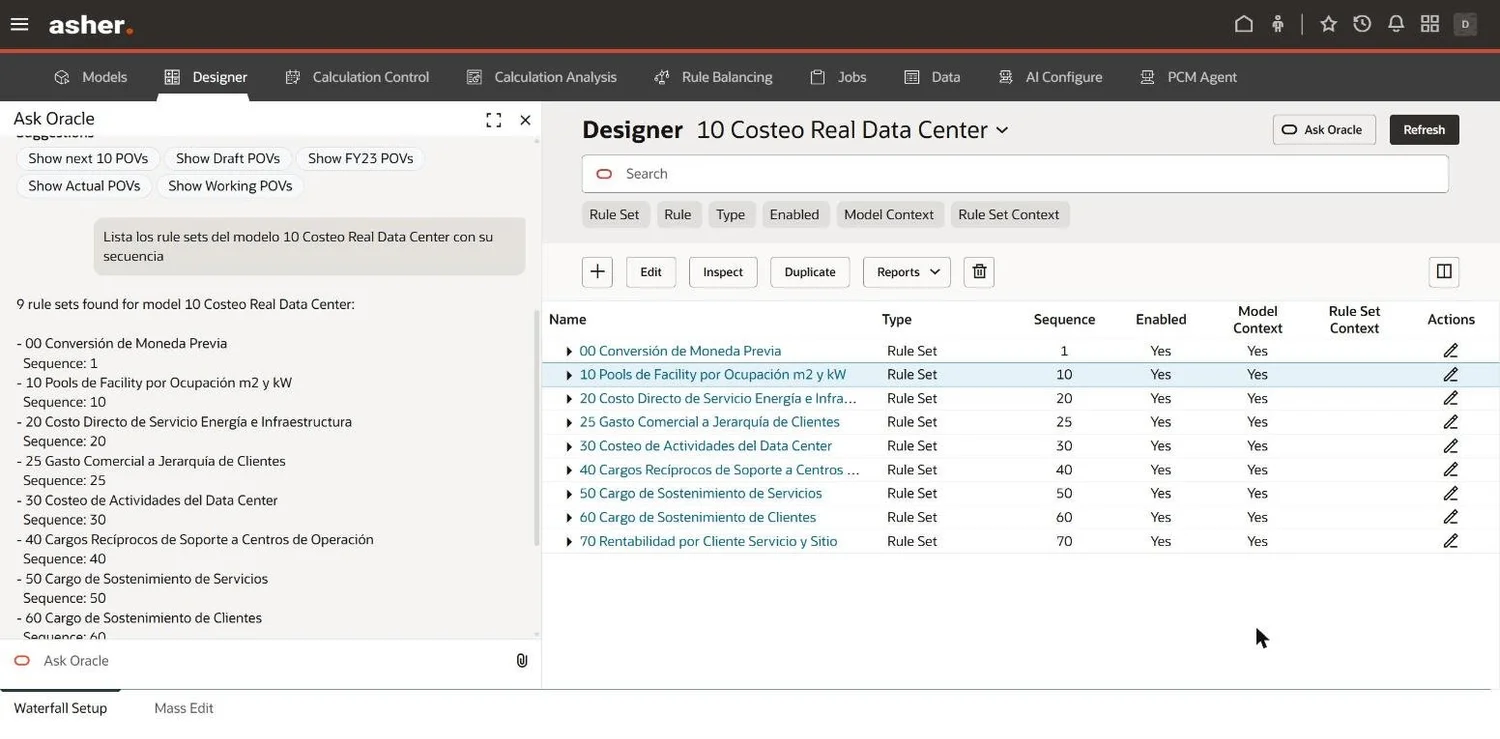The height and width of the screenshot is (739, 1500).
Task: Go to the Home icon
Action: pyautogui.click(x=1244, y=24)
